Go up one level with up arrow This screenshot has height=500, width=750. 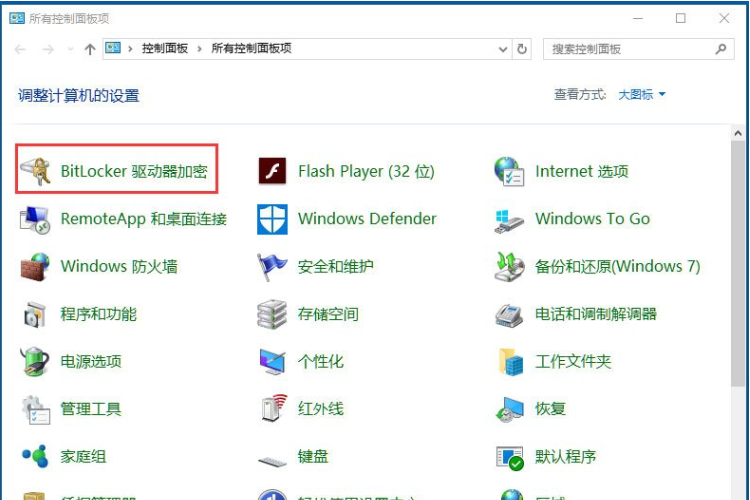click(x=90, y=49)
